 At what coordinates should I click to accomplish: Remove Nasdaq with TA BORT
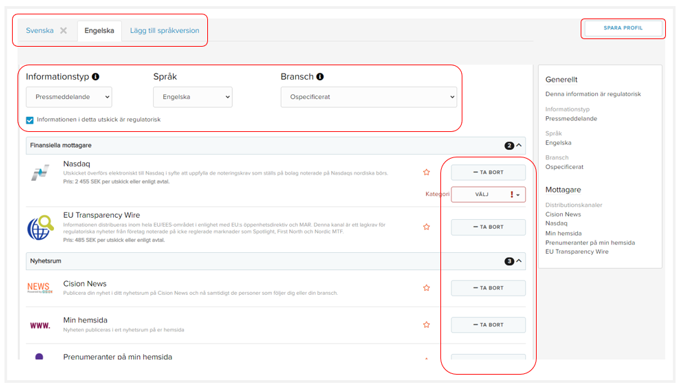pyautogui.click(x=488, y=172)
